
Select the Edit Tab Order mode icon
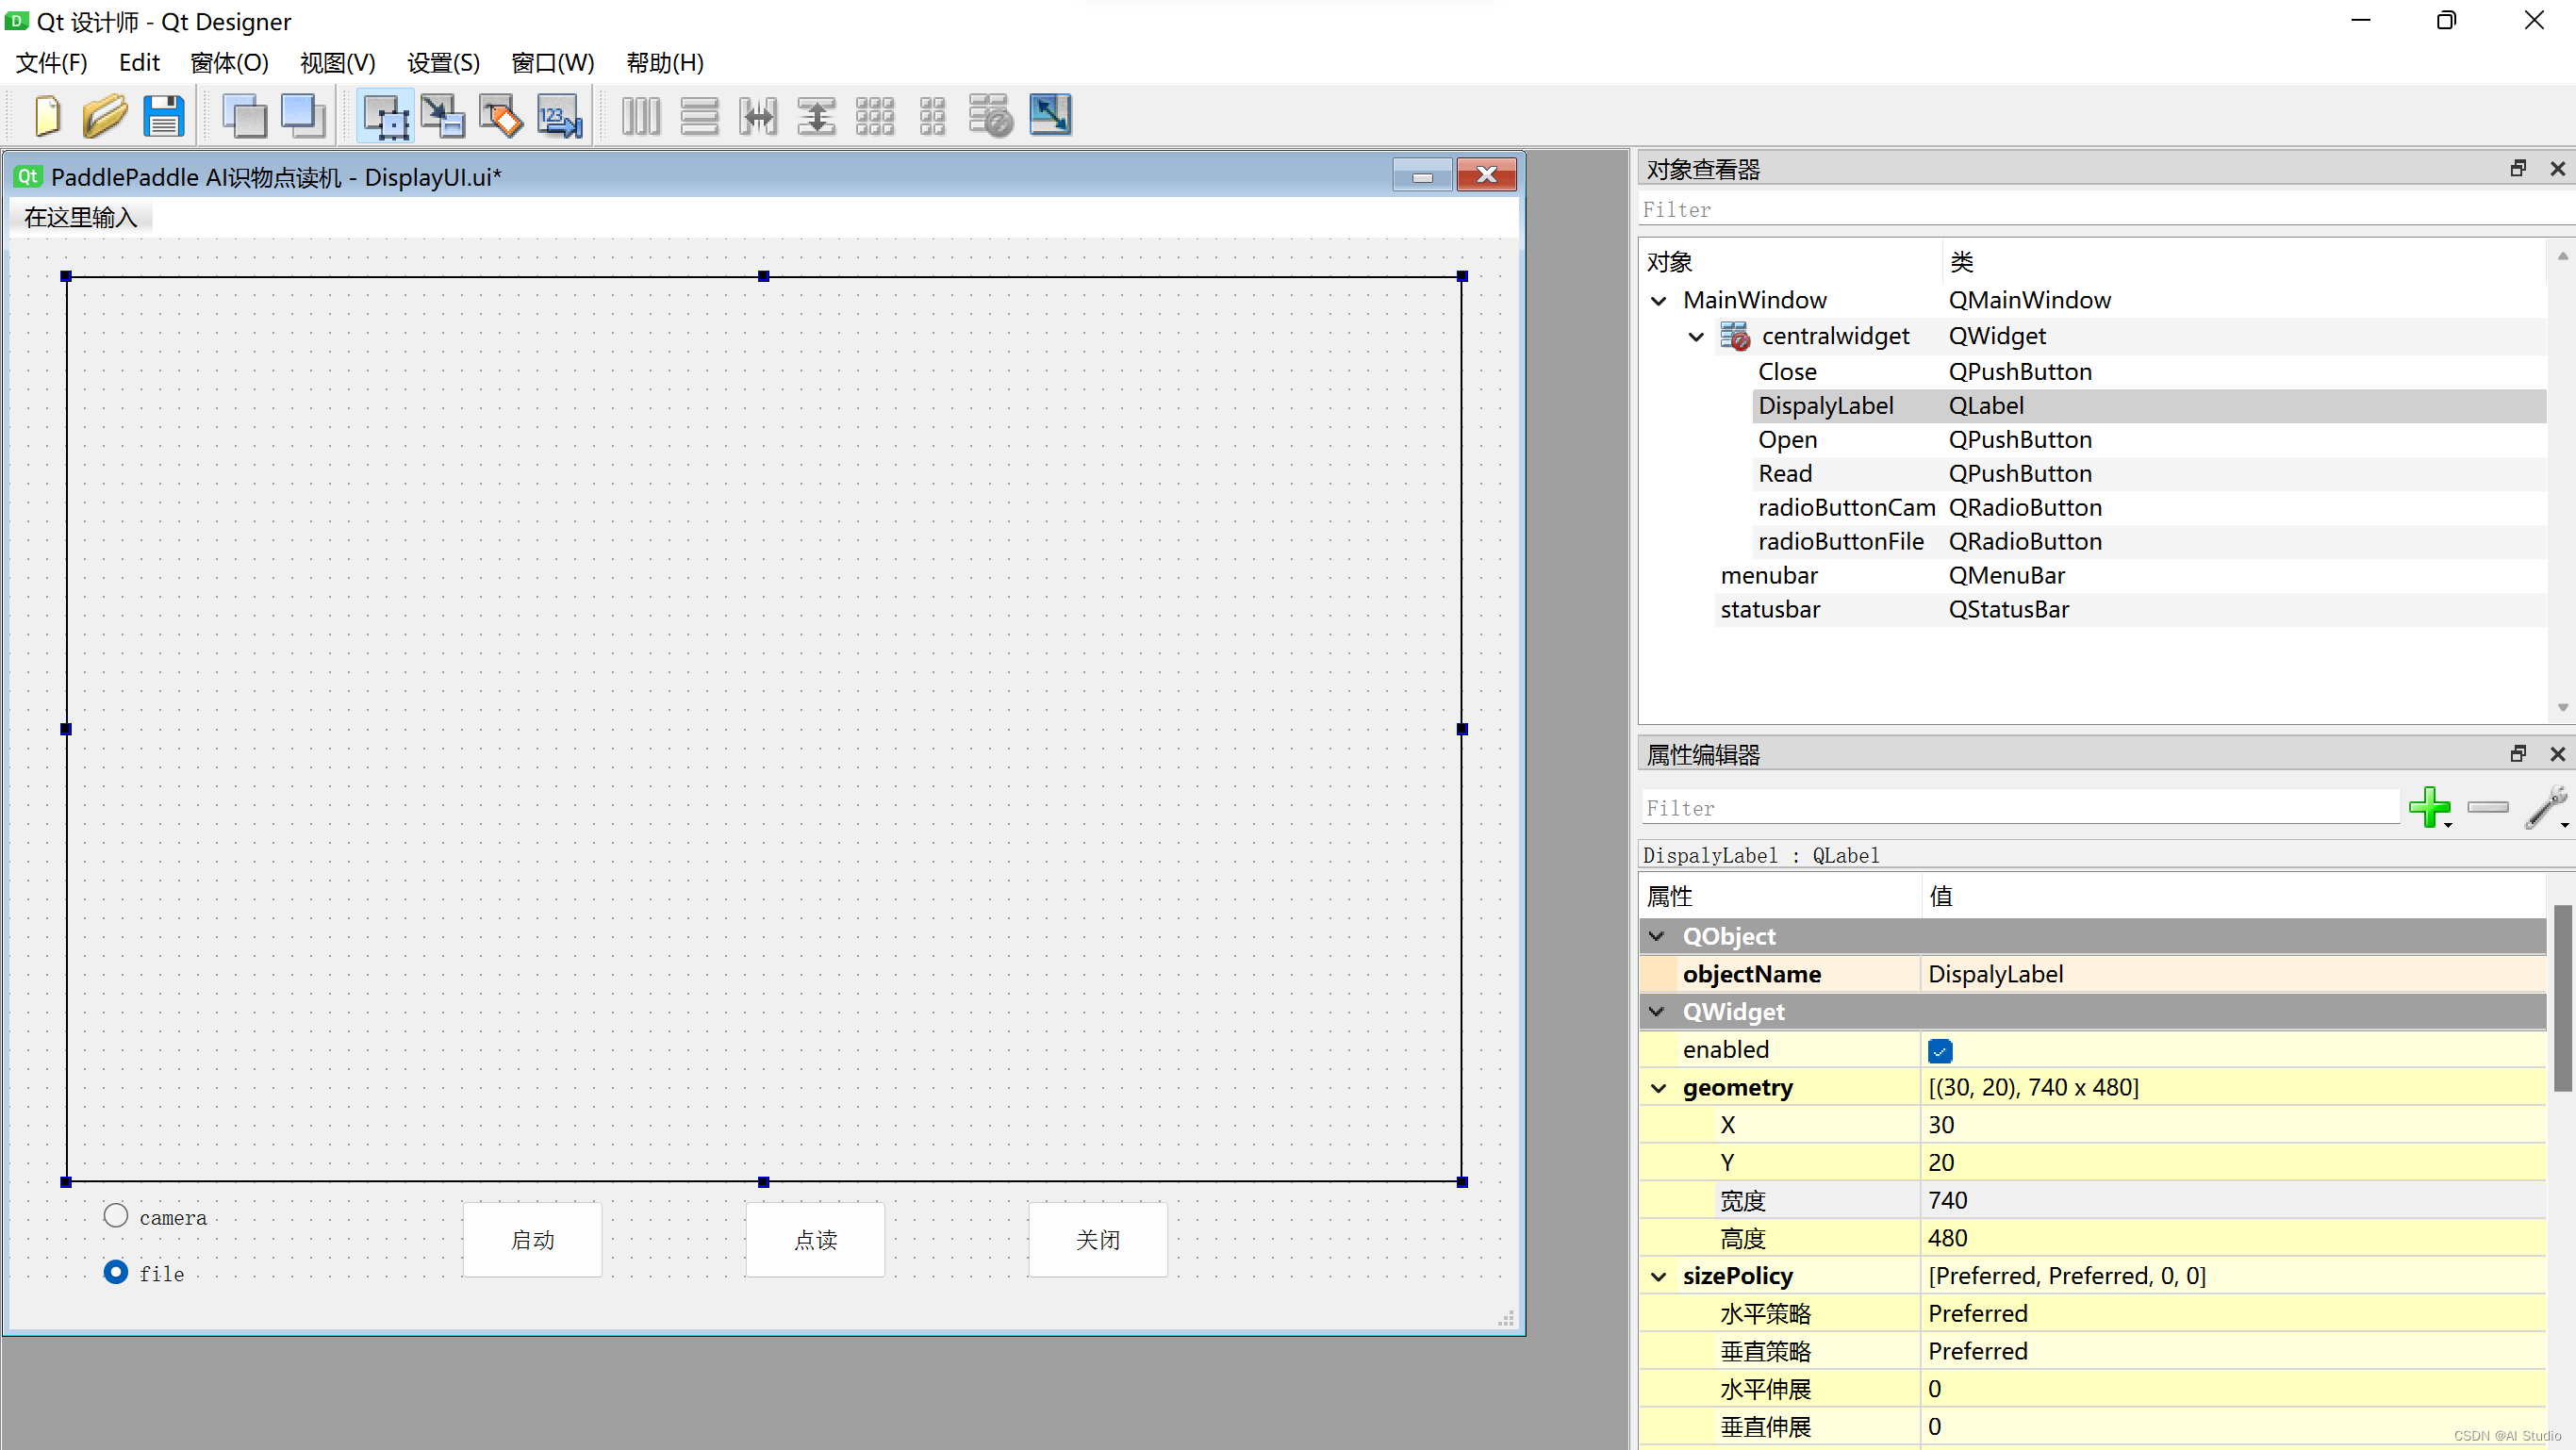[560, 116]
